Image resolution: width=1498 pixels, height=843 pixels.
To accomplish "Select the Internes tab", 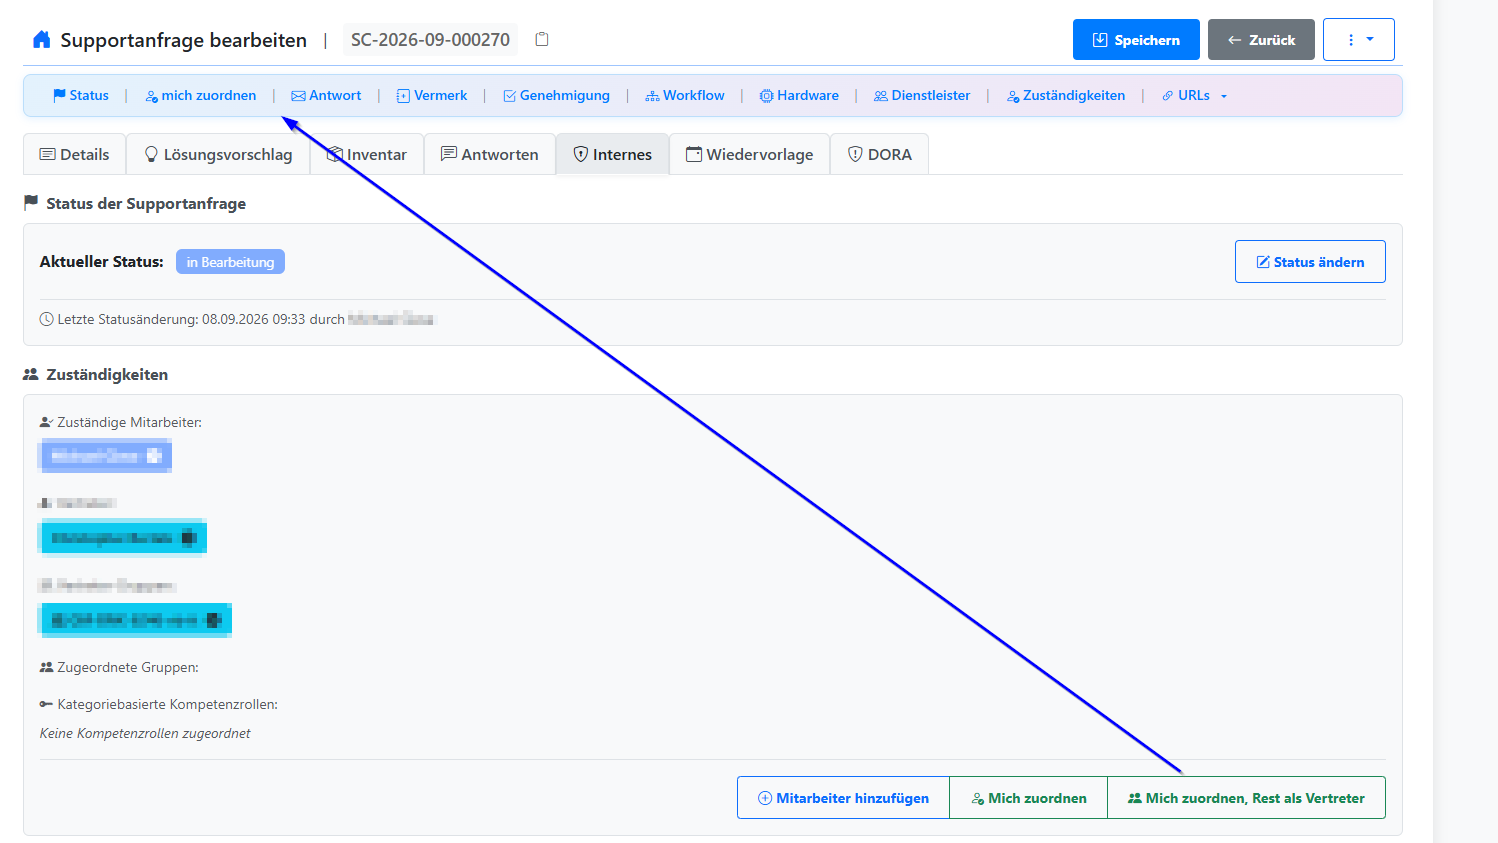I will pyautogui.click(x=612, y=154).
